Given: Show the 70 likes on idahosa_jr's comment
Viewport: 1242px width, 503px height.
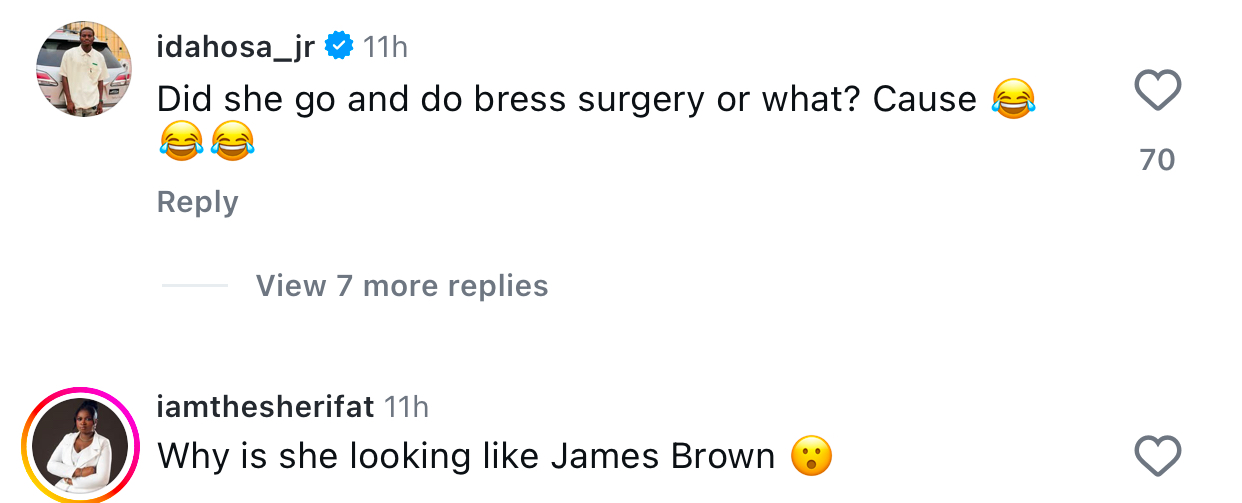Looking at the screenshot, I should click(1158, 160).
